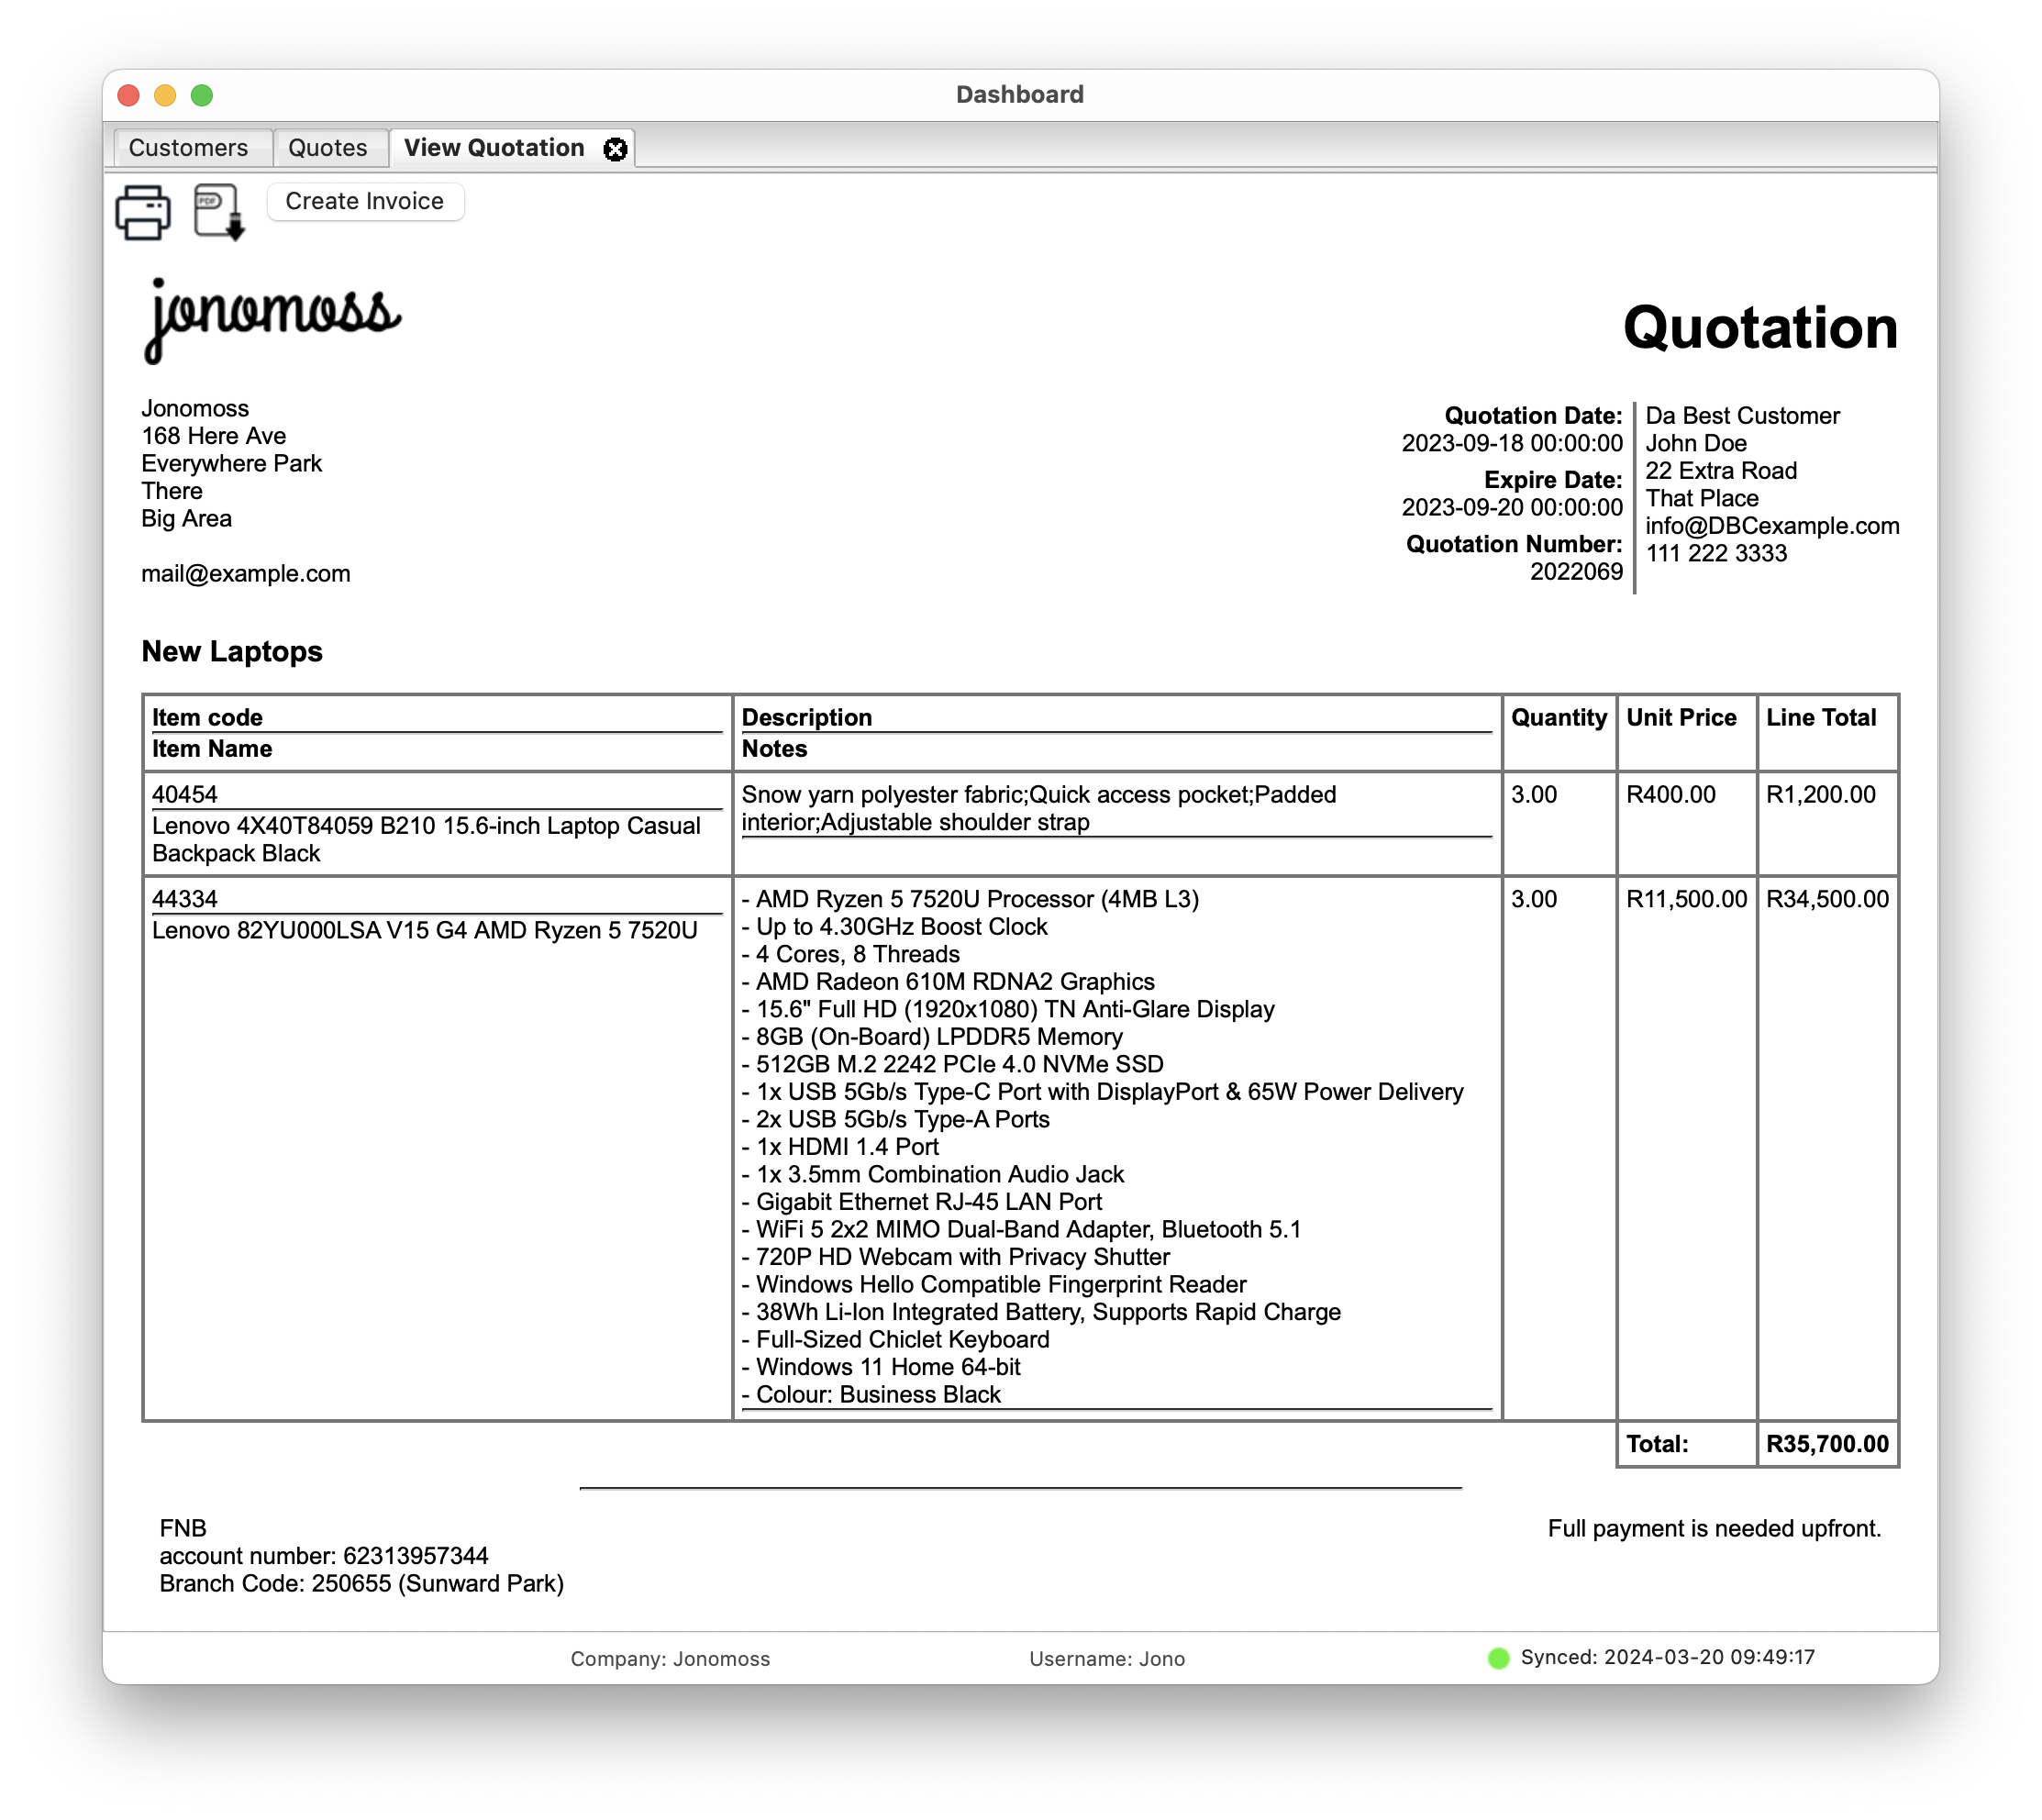Select the Lenovo 82YU000LSA V15 G4 item name
This screenshot has width=2042, height=1820.
click(x=425, y=930)
